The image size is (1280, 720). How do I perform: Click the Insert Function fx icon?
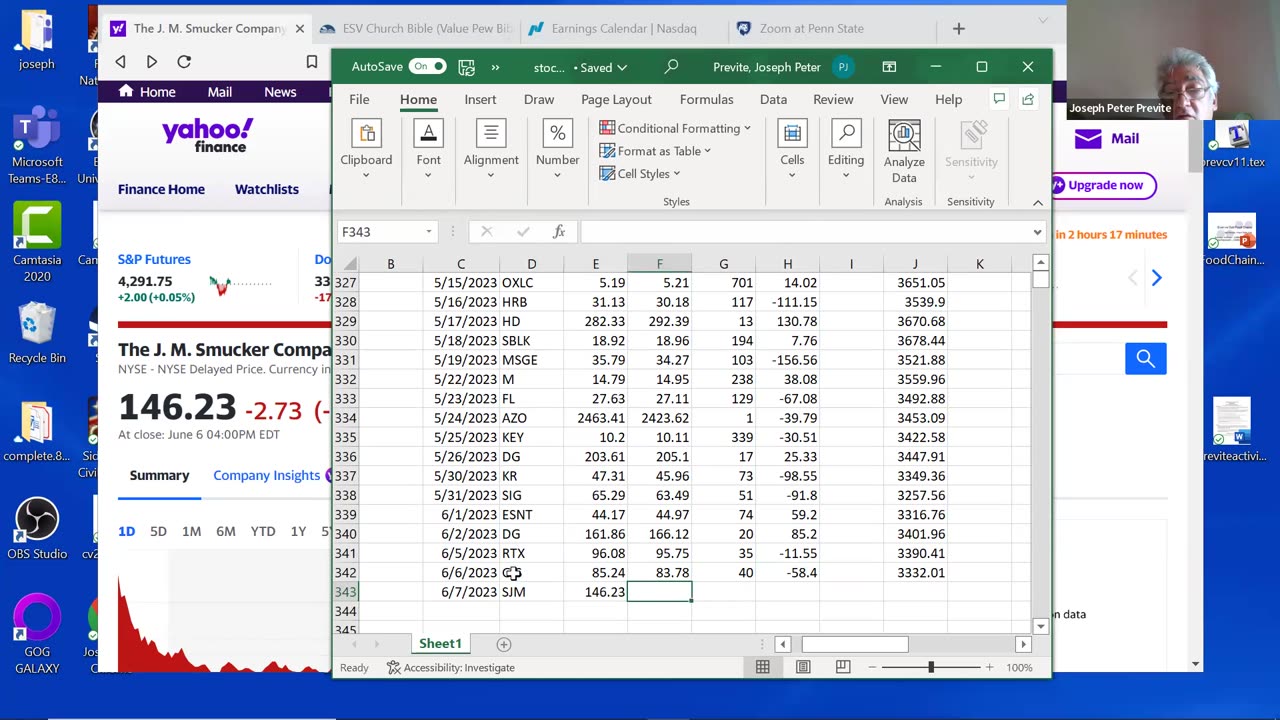(x=559, y=232)
